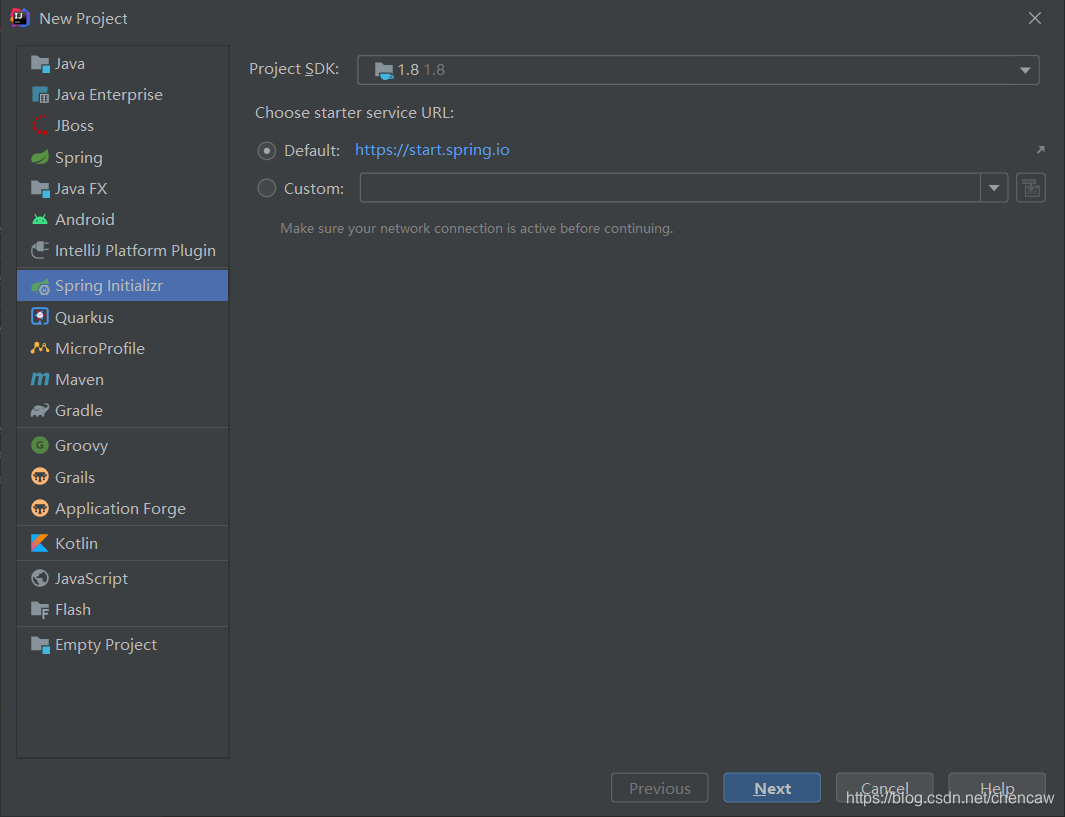
Task: Click the IntelliJ Platform Plugin icon
Action: (x=40, y=251)
